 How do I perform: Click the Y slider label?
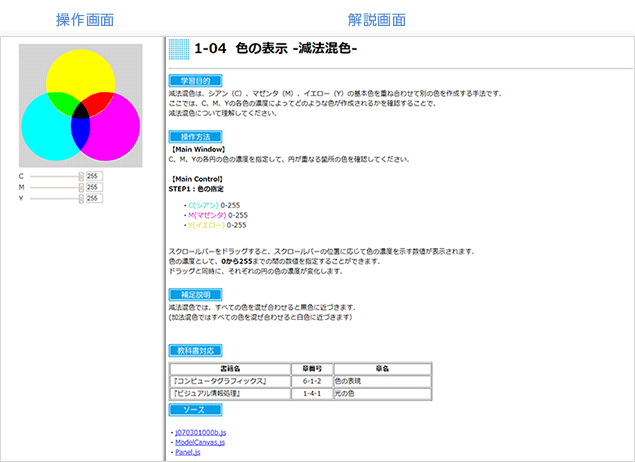pos(21,198)
